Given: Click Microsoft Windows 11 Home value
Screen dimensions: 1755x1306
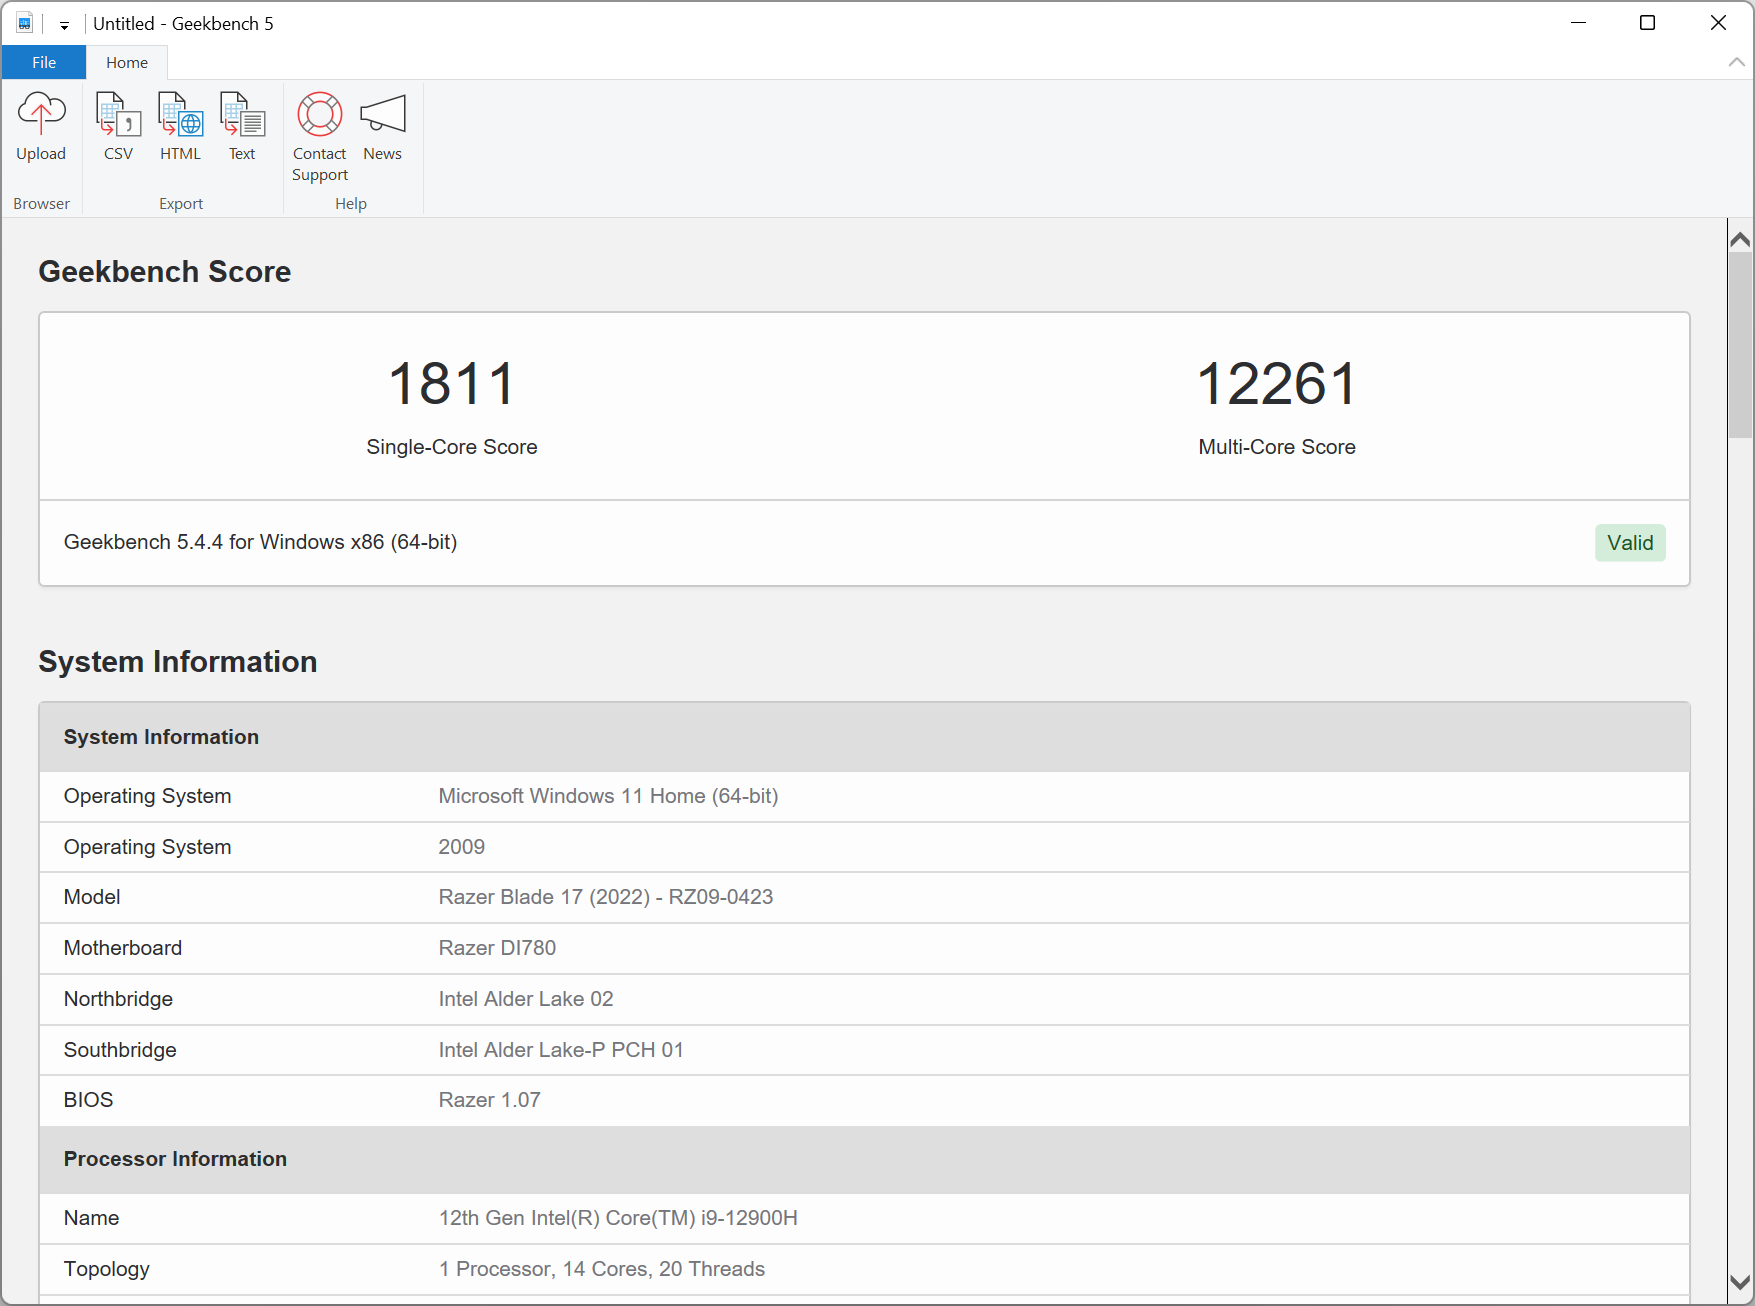Looking at the screenshot, I should 608,796.
